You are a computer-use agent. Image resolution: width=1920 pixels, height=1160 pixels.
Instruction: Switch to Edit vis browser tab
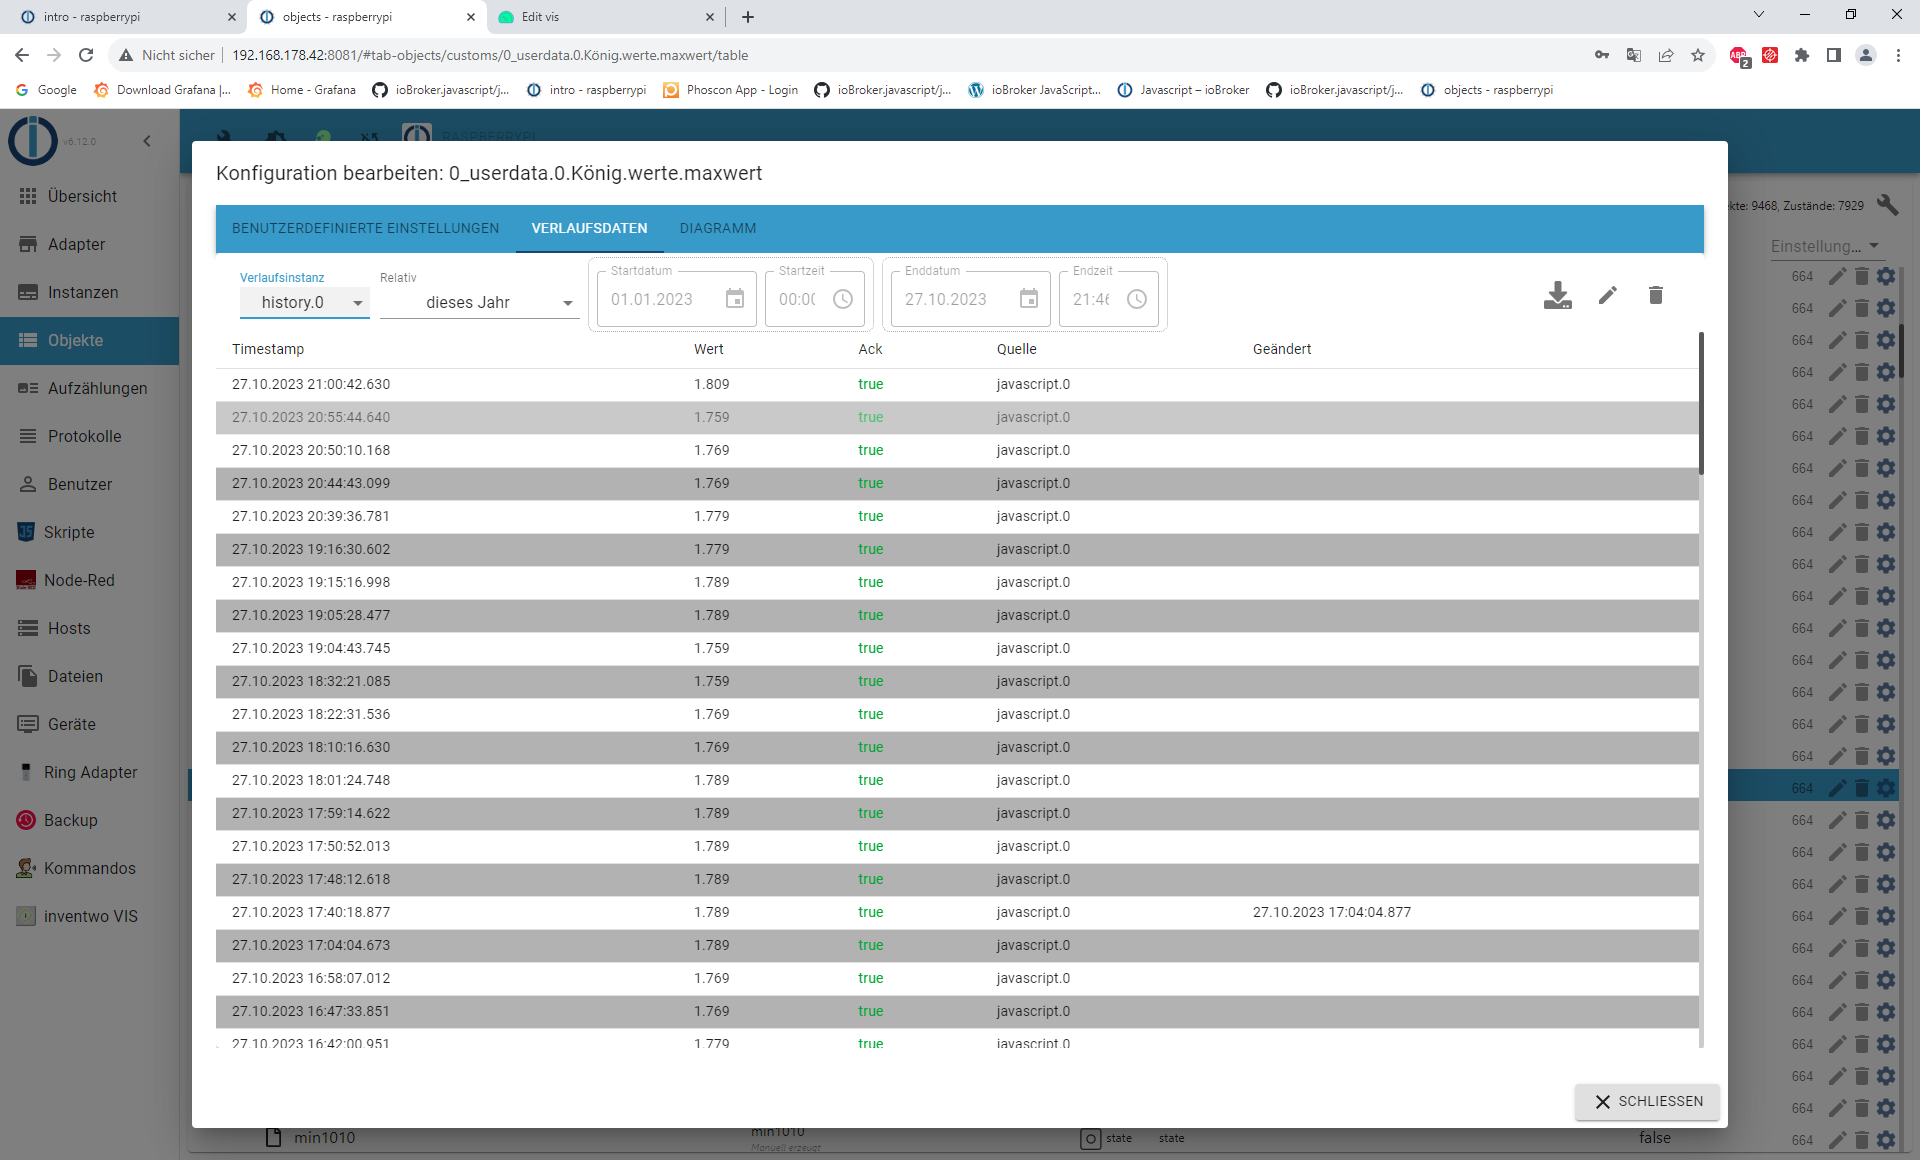(x=606, y=17)
